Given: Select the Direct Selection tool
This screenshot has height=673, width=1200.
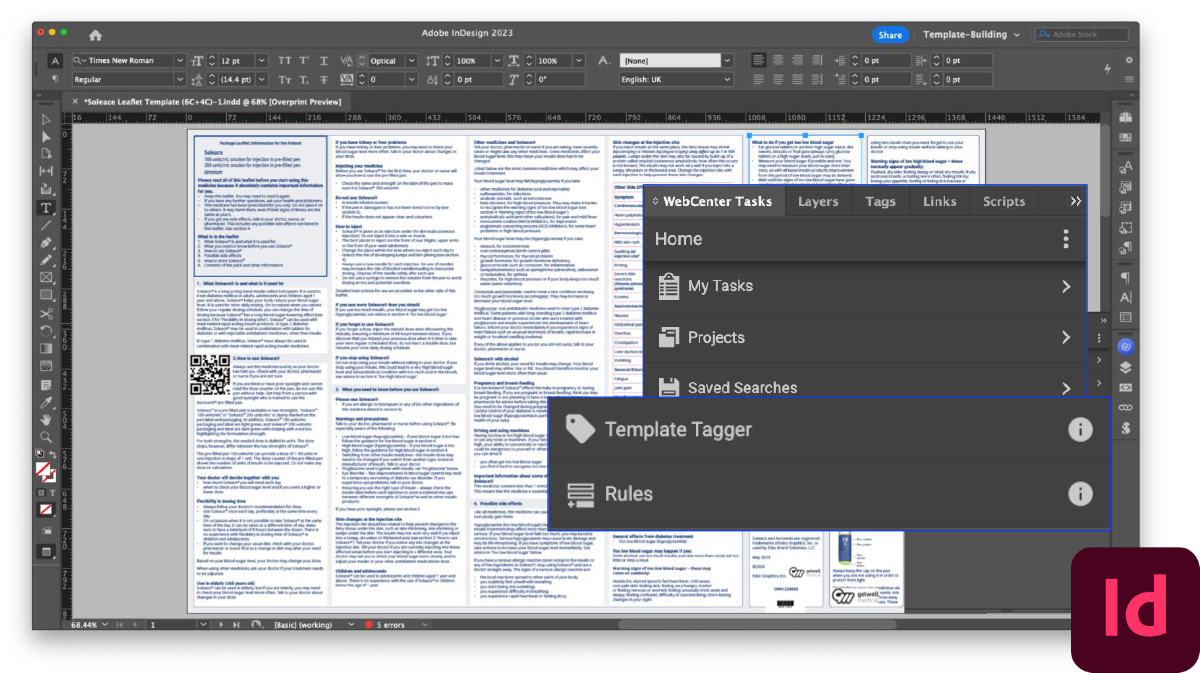Looking at the screenshot, I should 46,136.
